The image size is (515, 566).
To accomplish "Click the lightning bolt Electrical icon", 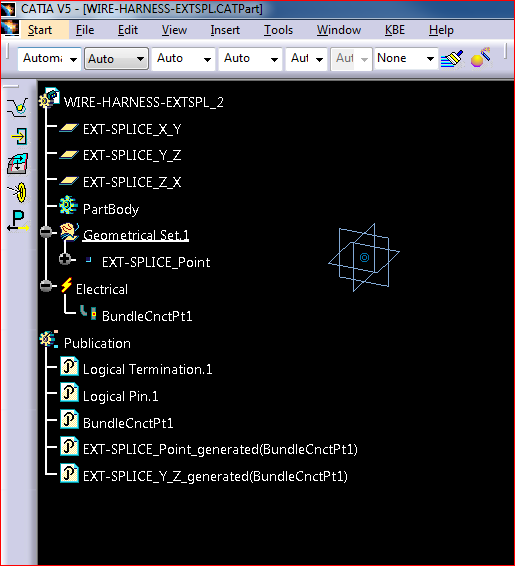I will click(x=66, y=285).
